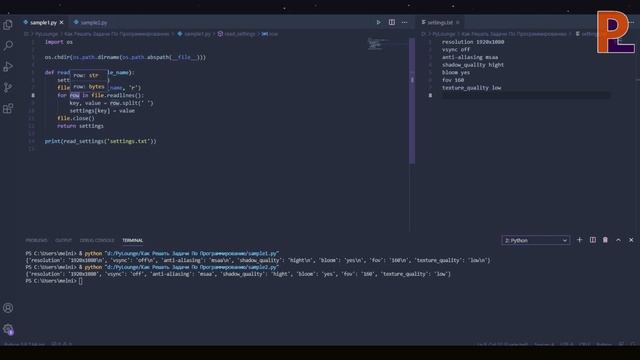Open the Manage gear menu
The image size is (640, 360).
(8, 329)
